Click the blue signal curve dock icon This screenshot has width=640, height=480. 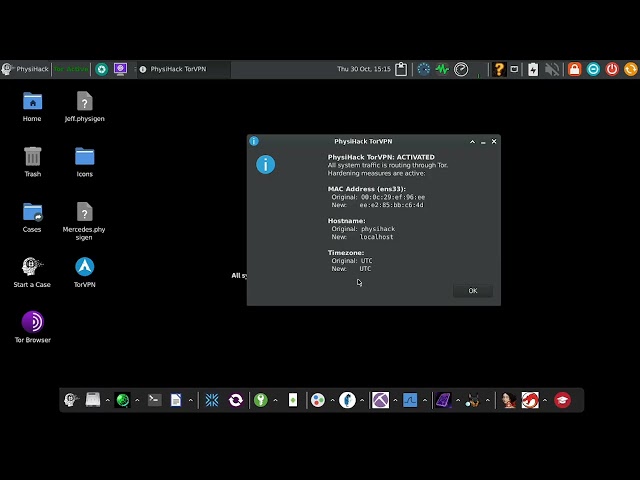pyautogui.click(x=410, y=400)
